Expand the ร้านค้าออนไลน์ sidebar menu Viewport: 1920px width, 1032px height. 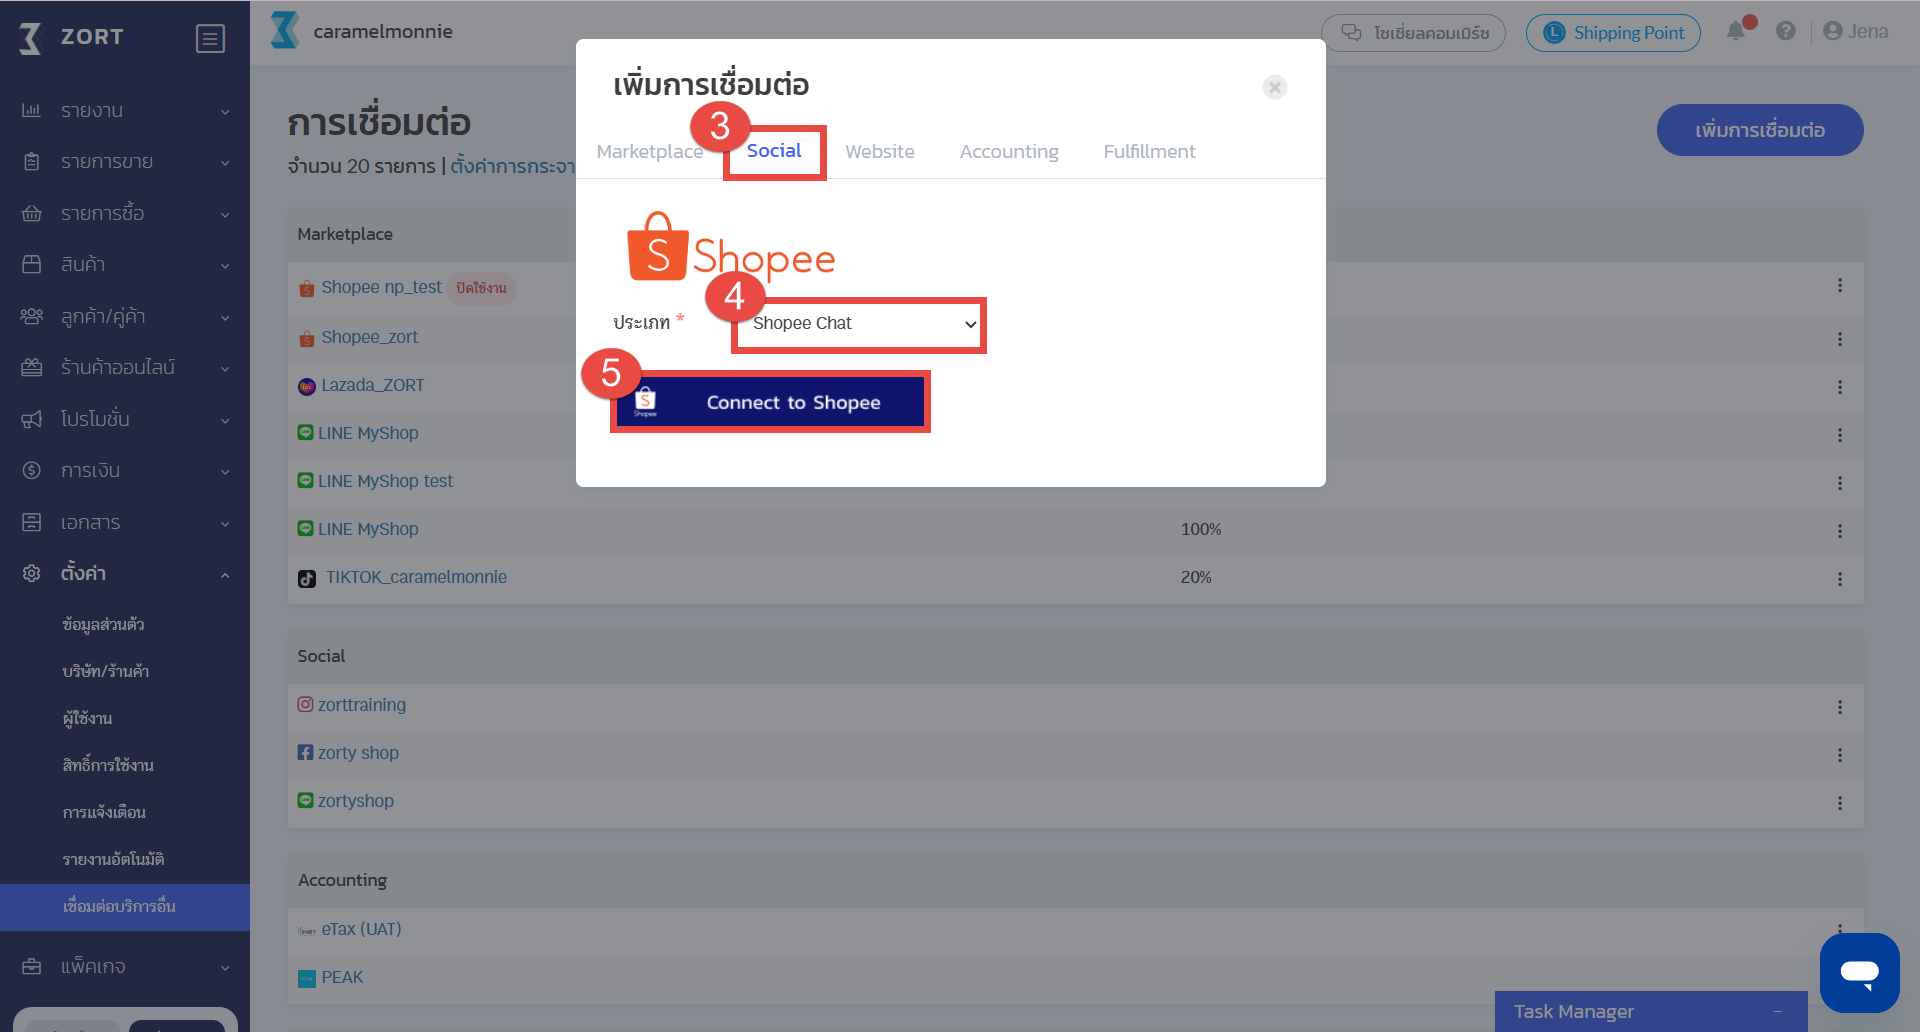tap(125, 368)
